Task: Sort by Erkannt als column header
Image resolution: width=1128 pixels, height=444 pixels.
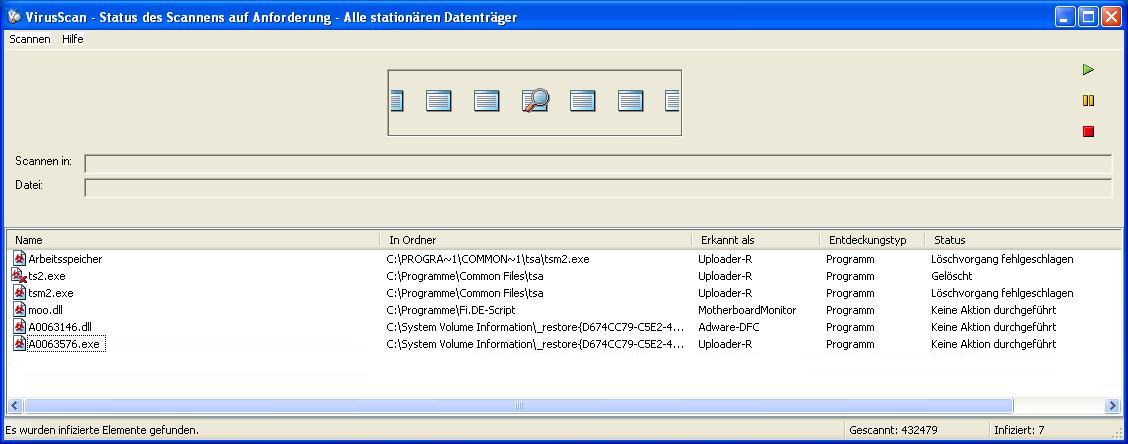Action: point(755,240)
